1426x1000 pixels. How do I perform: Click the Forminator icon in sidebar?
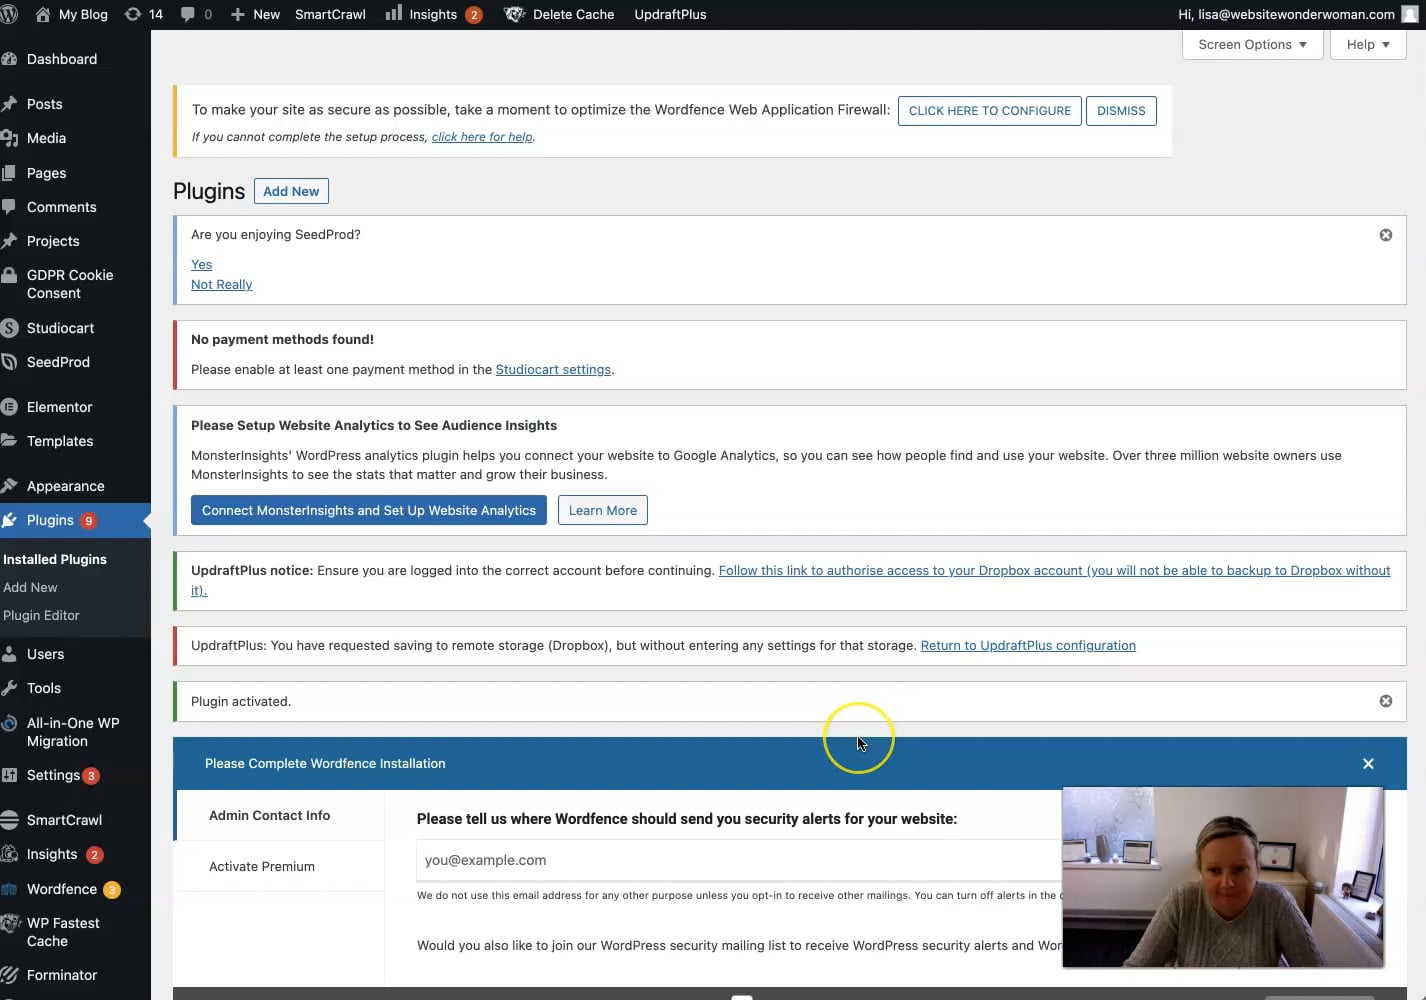(x=9, y=975)
